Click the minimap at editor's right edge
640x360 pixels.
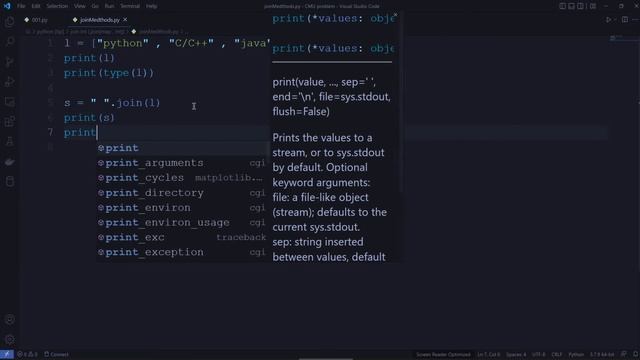click(x=623, y=38)
